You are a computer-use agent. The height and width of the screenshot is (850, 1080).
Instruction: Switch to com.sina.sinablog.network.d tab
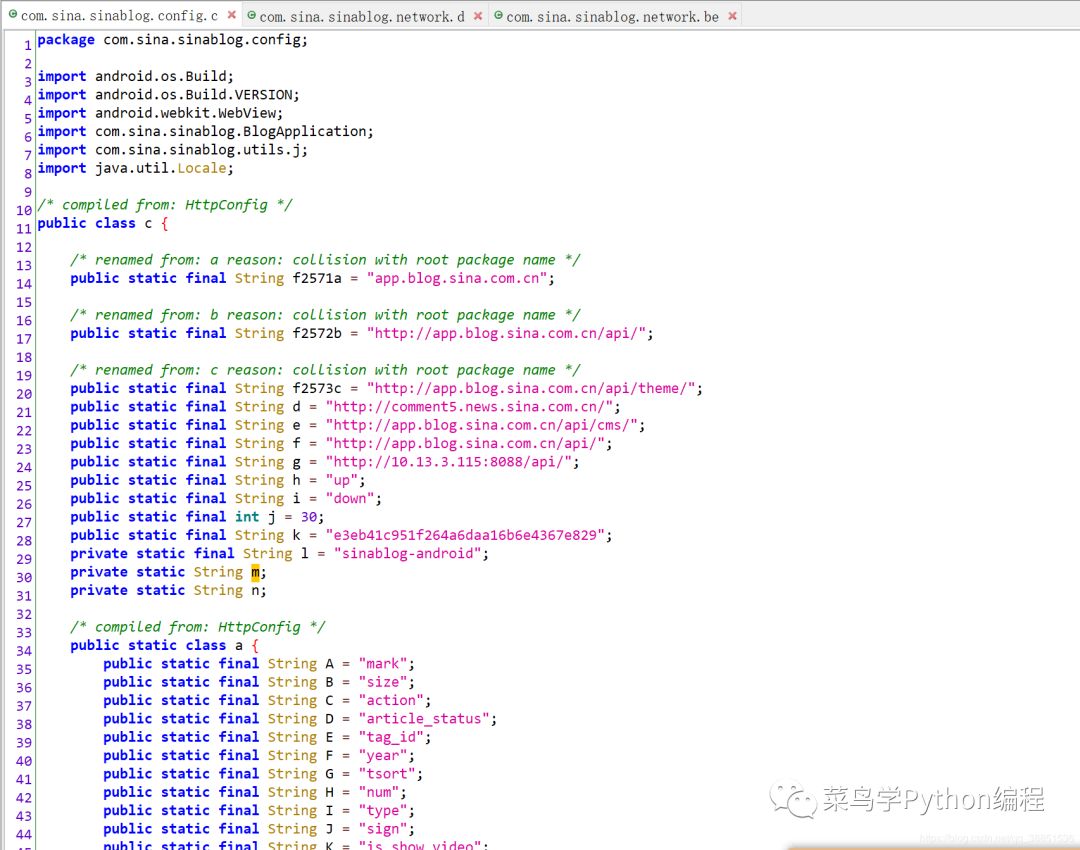(x=362, y=16)
